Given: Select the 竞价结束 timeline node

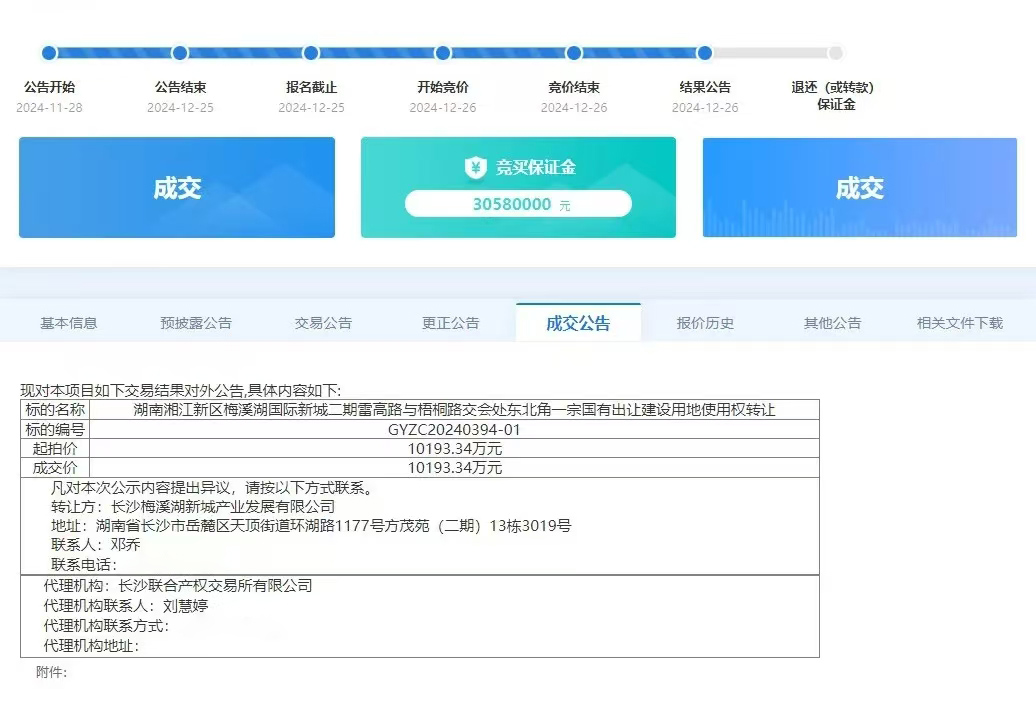Looking at the screenshot, I should pyautogui.click(x=574, y=53).
